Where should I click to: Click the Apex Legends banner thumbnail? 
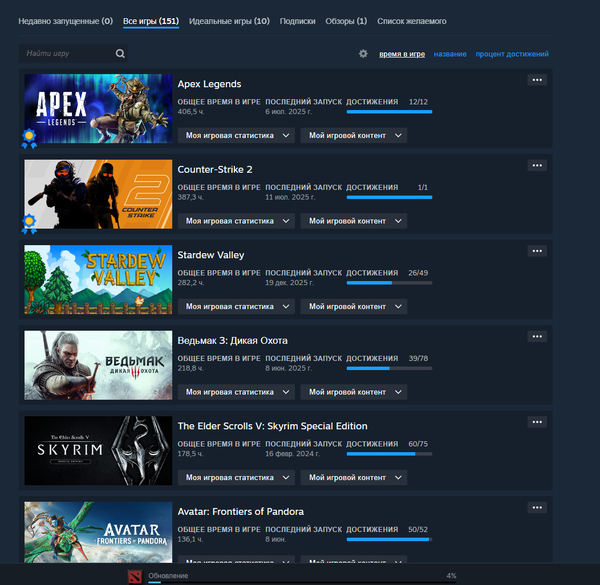[98, 109]
